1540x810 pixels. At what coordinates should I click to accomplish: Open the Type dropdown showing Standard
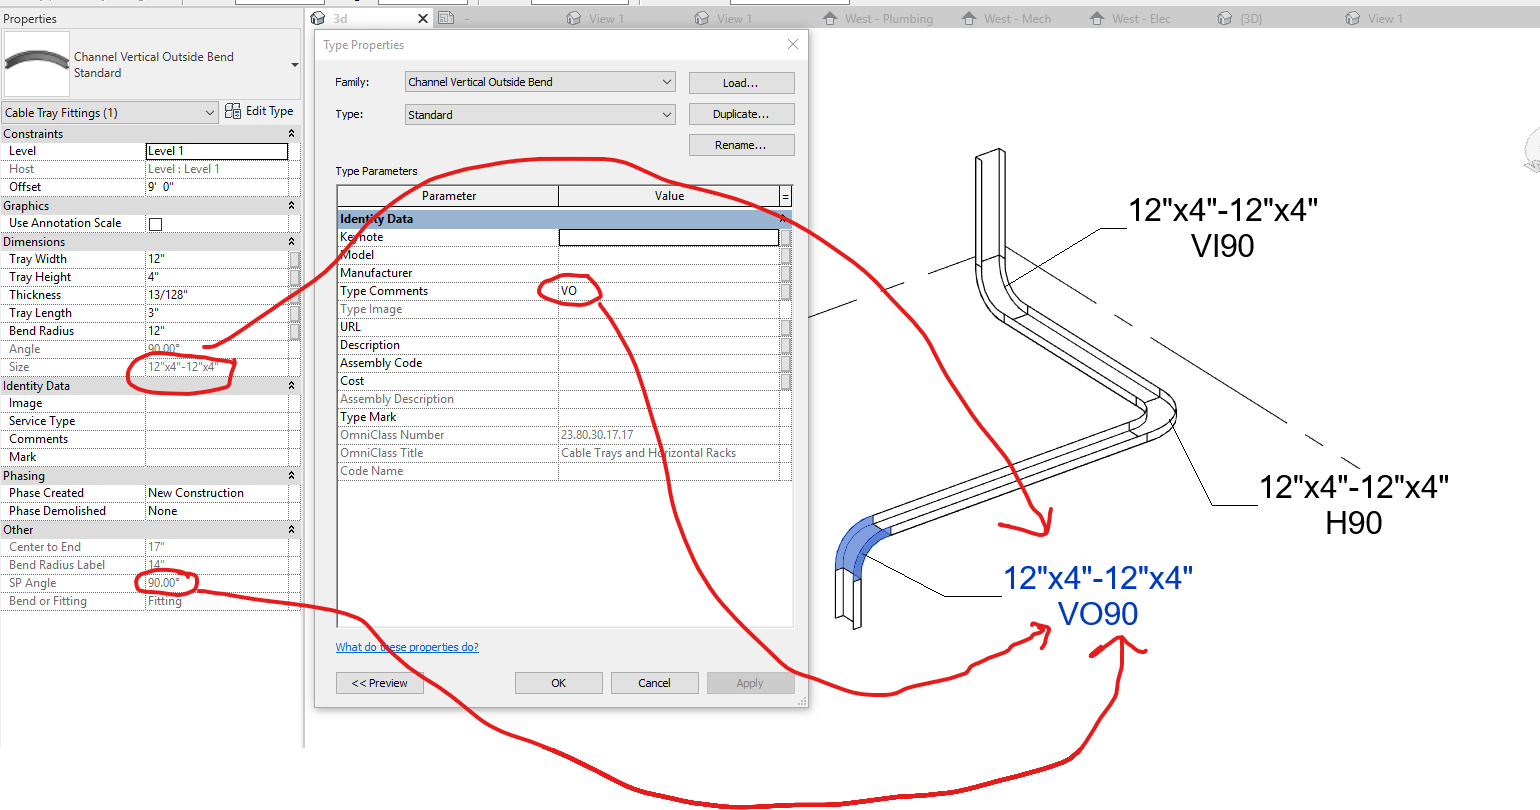click(x=666, y=114)
